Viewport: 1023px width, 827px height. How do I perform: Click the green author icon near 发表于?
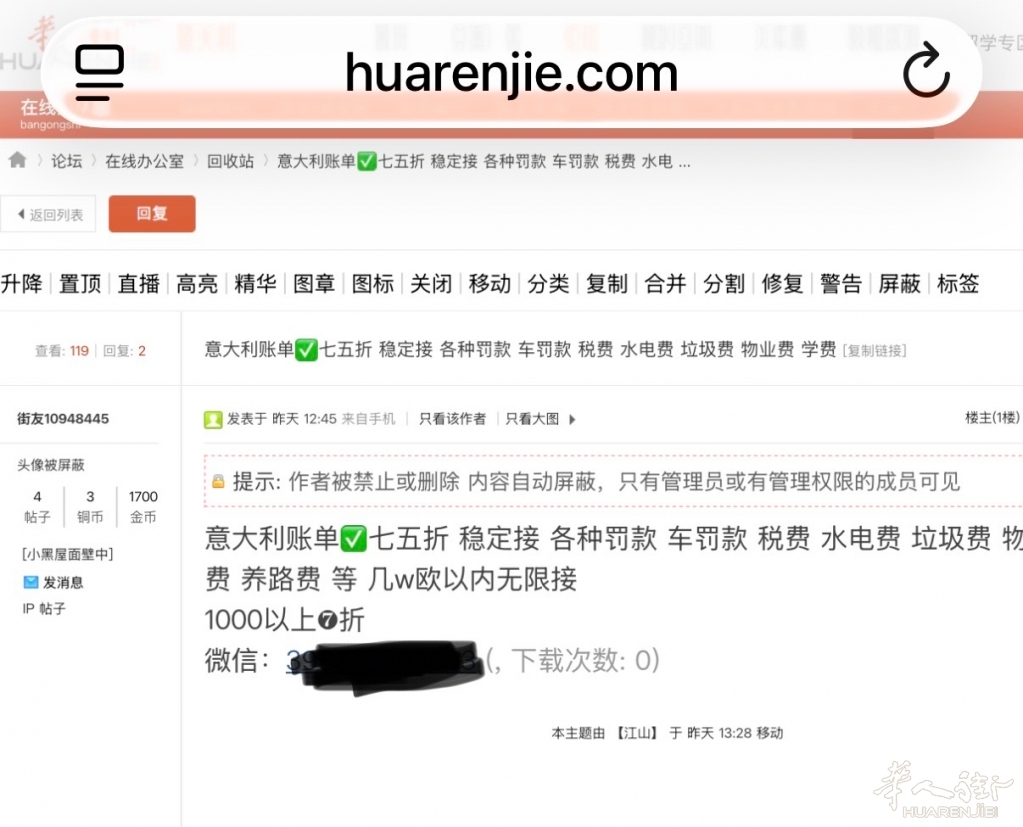pos(213,419)
